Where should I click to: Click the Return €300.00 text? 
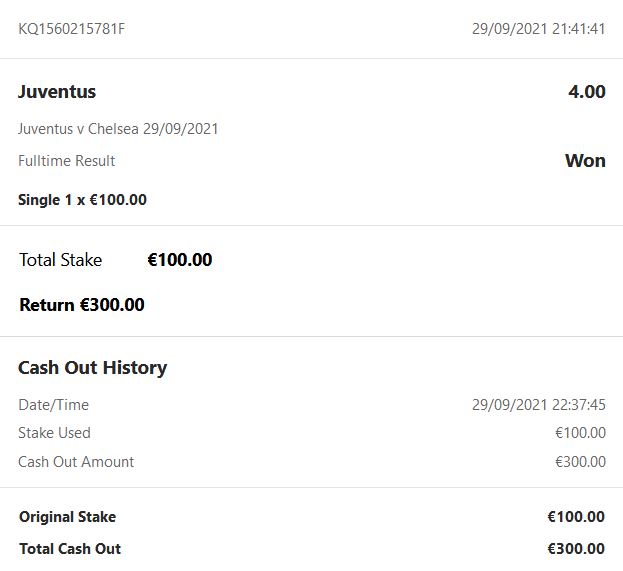coord(82,305)
